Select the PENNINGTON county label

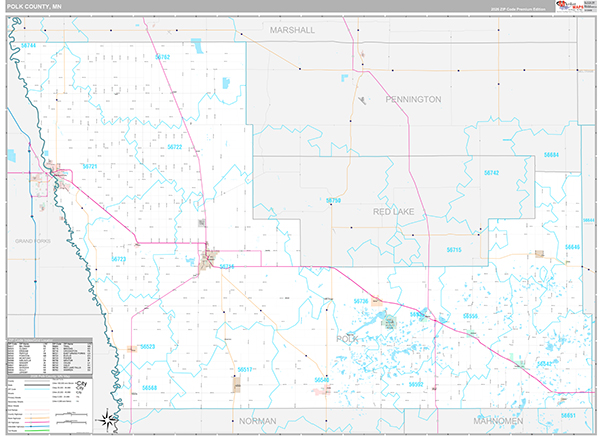[x=413, y=100]
